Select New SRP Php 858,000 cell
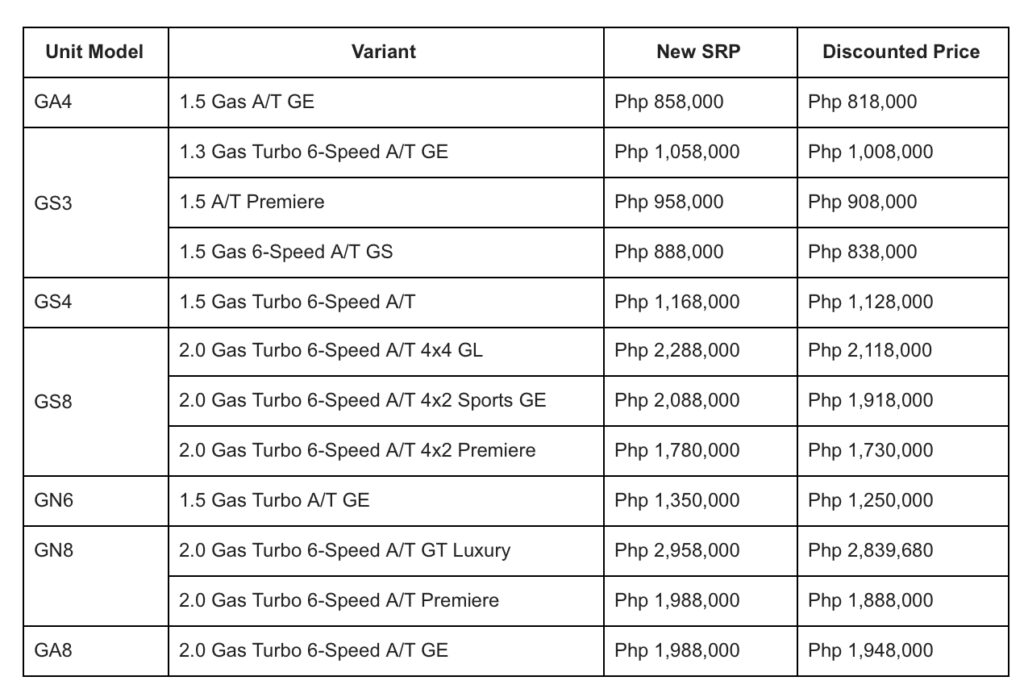This screenshot has width=1024, height=685. 700,103
